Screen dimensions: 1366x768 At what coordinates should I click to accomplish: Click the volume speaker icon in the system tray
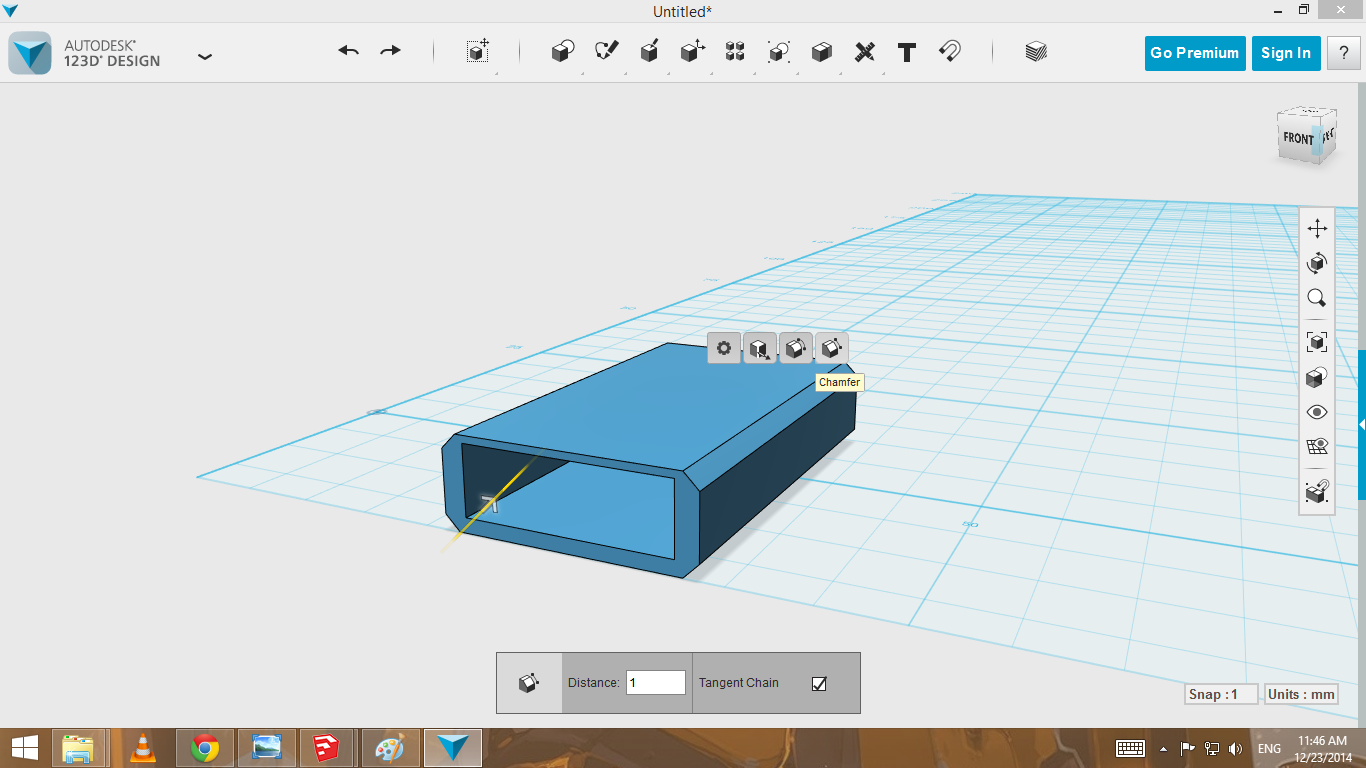(x=1236, y=749)
